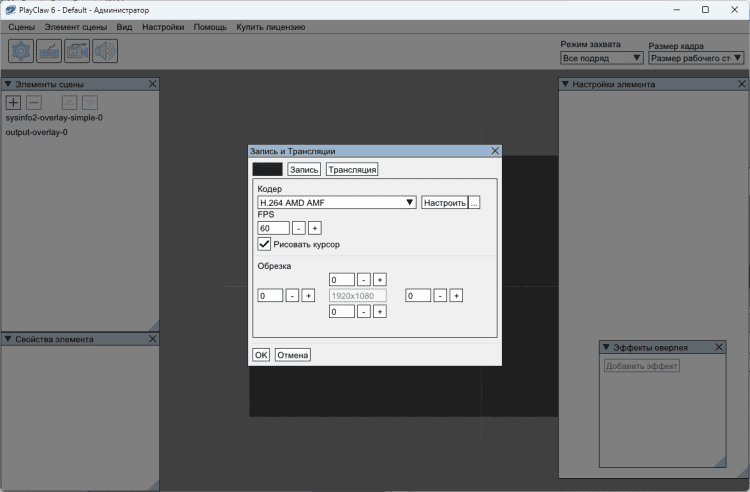Open the Вид menu

click(x=124, y=27)
